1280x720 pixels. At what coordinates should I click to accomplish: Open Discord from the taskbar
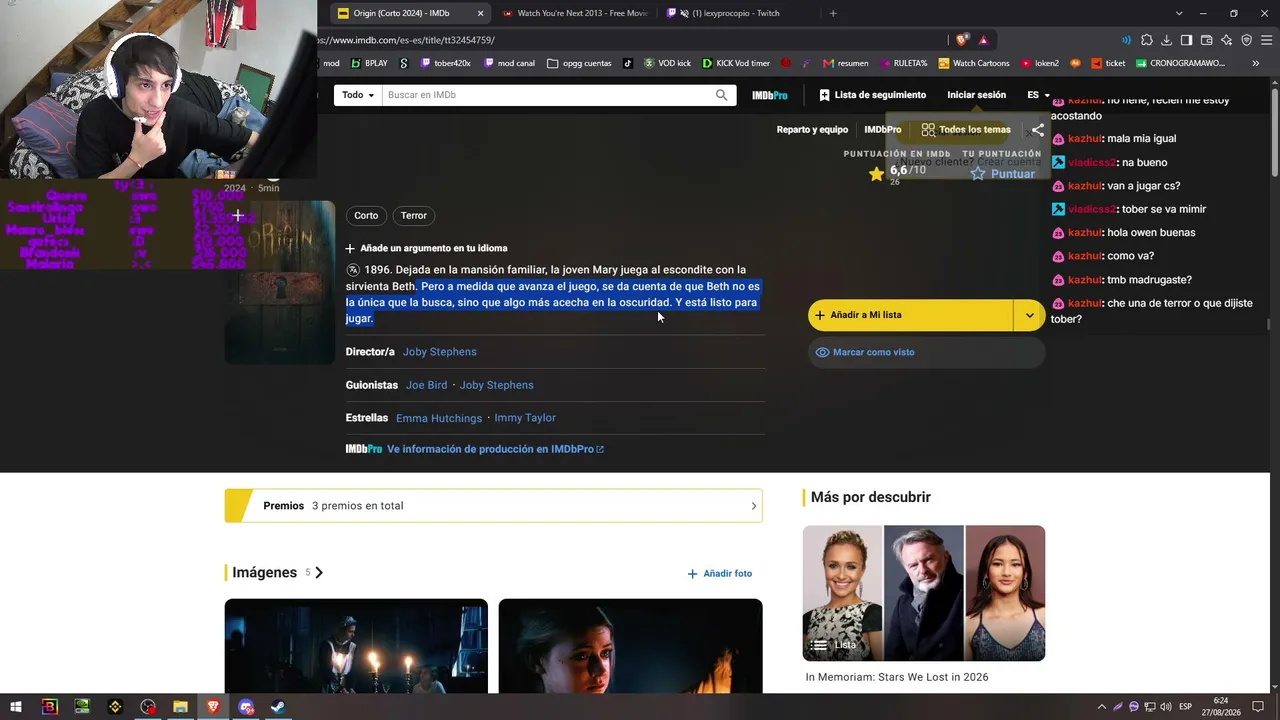point(246,707)
